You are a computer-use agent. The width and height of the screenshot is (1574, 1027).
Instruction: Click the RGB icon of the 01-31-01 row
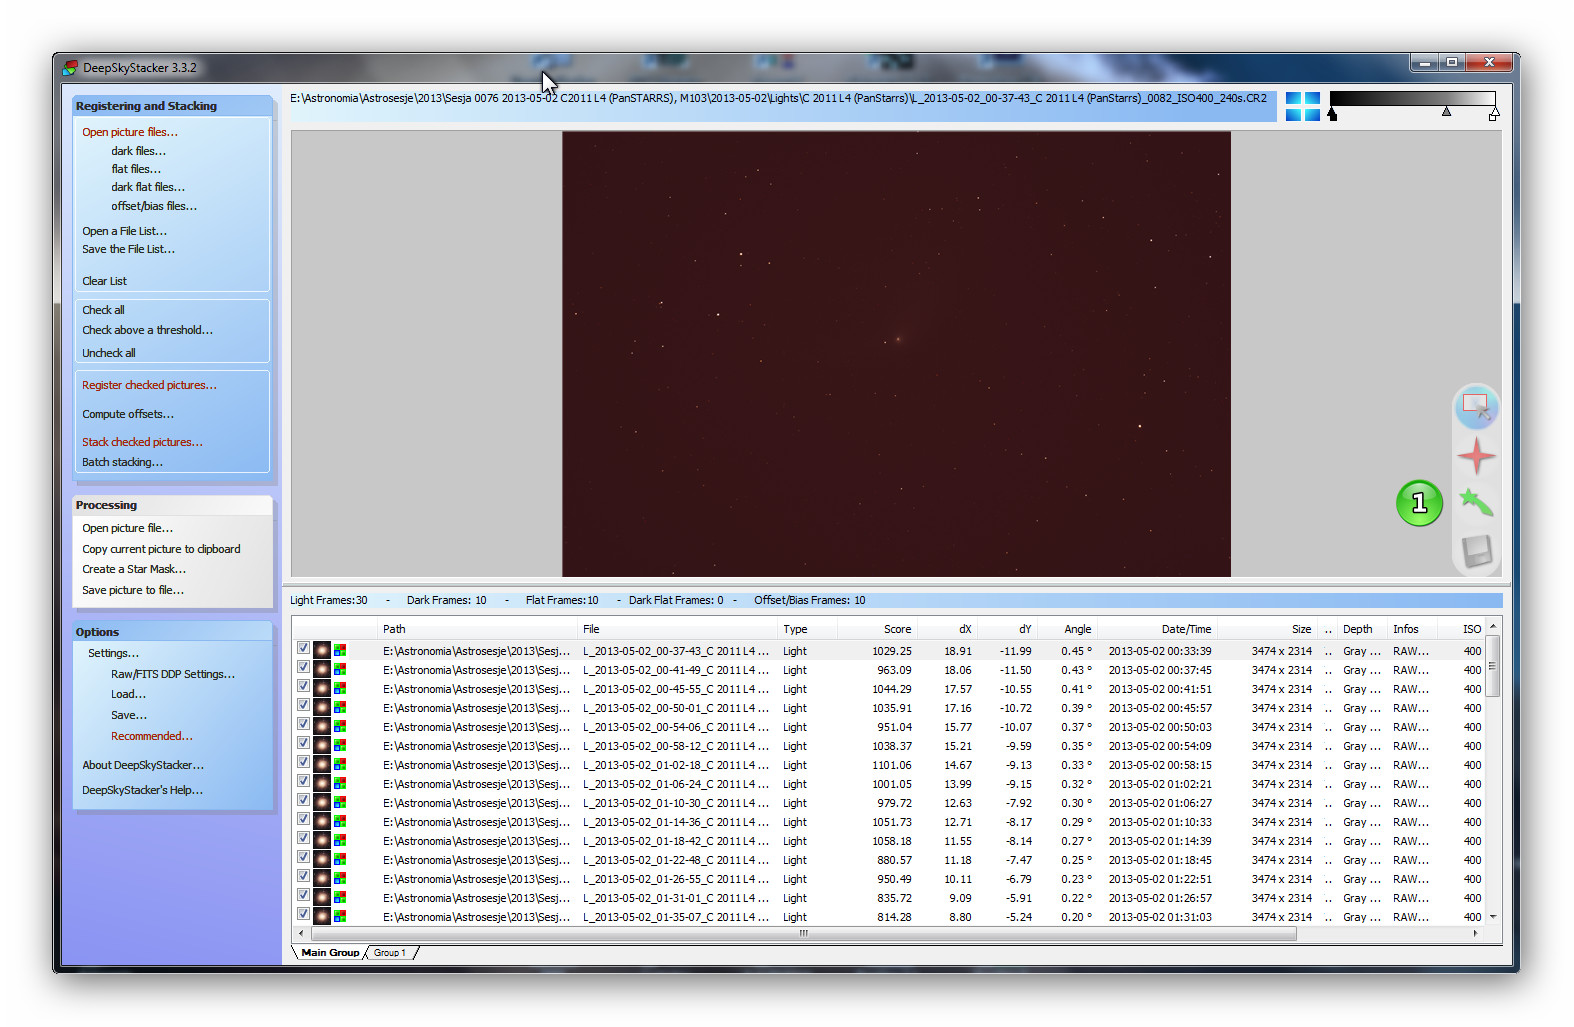[340, 897]
